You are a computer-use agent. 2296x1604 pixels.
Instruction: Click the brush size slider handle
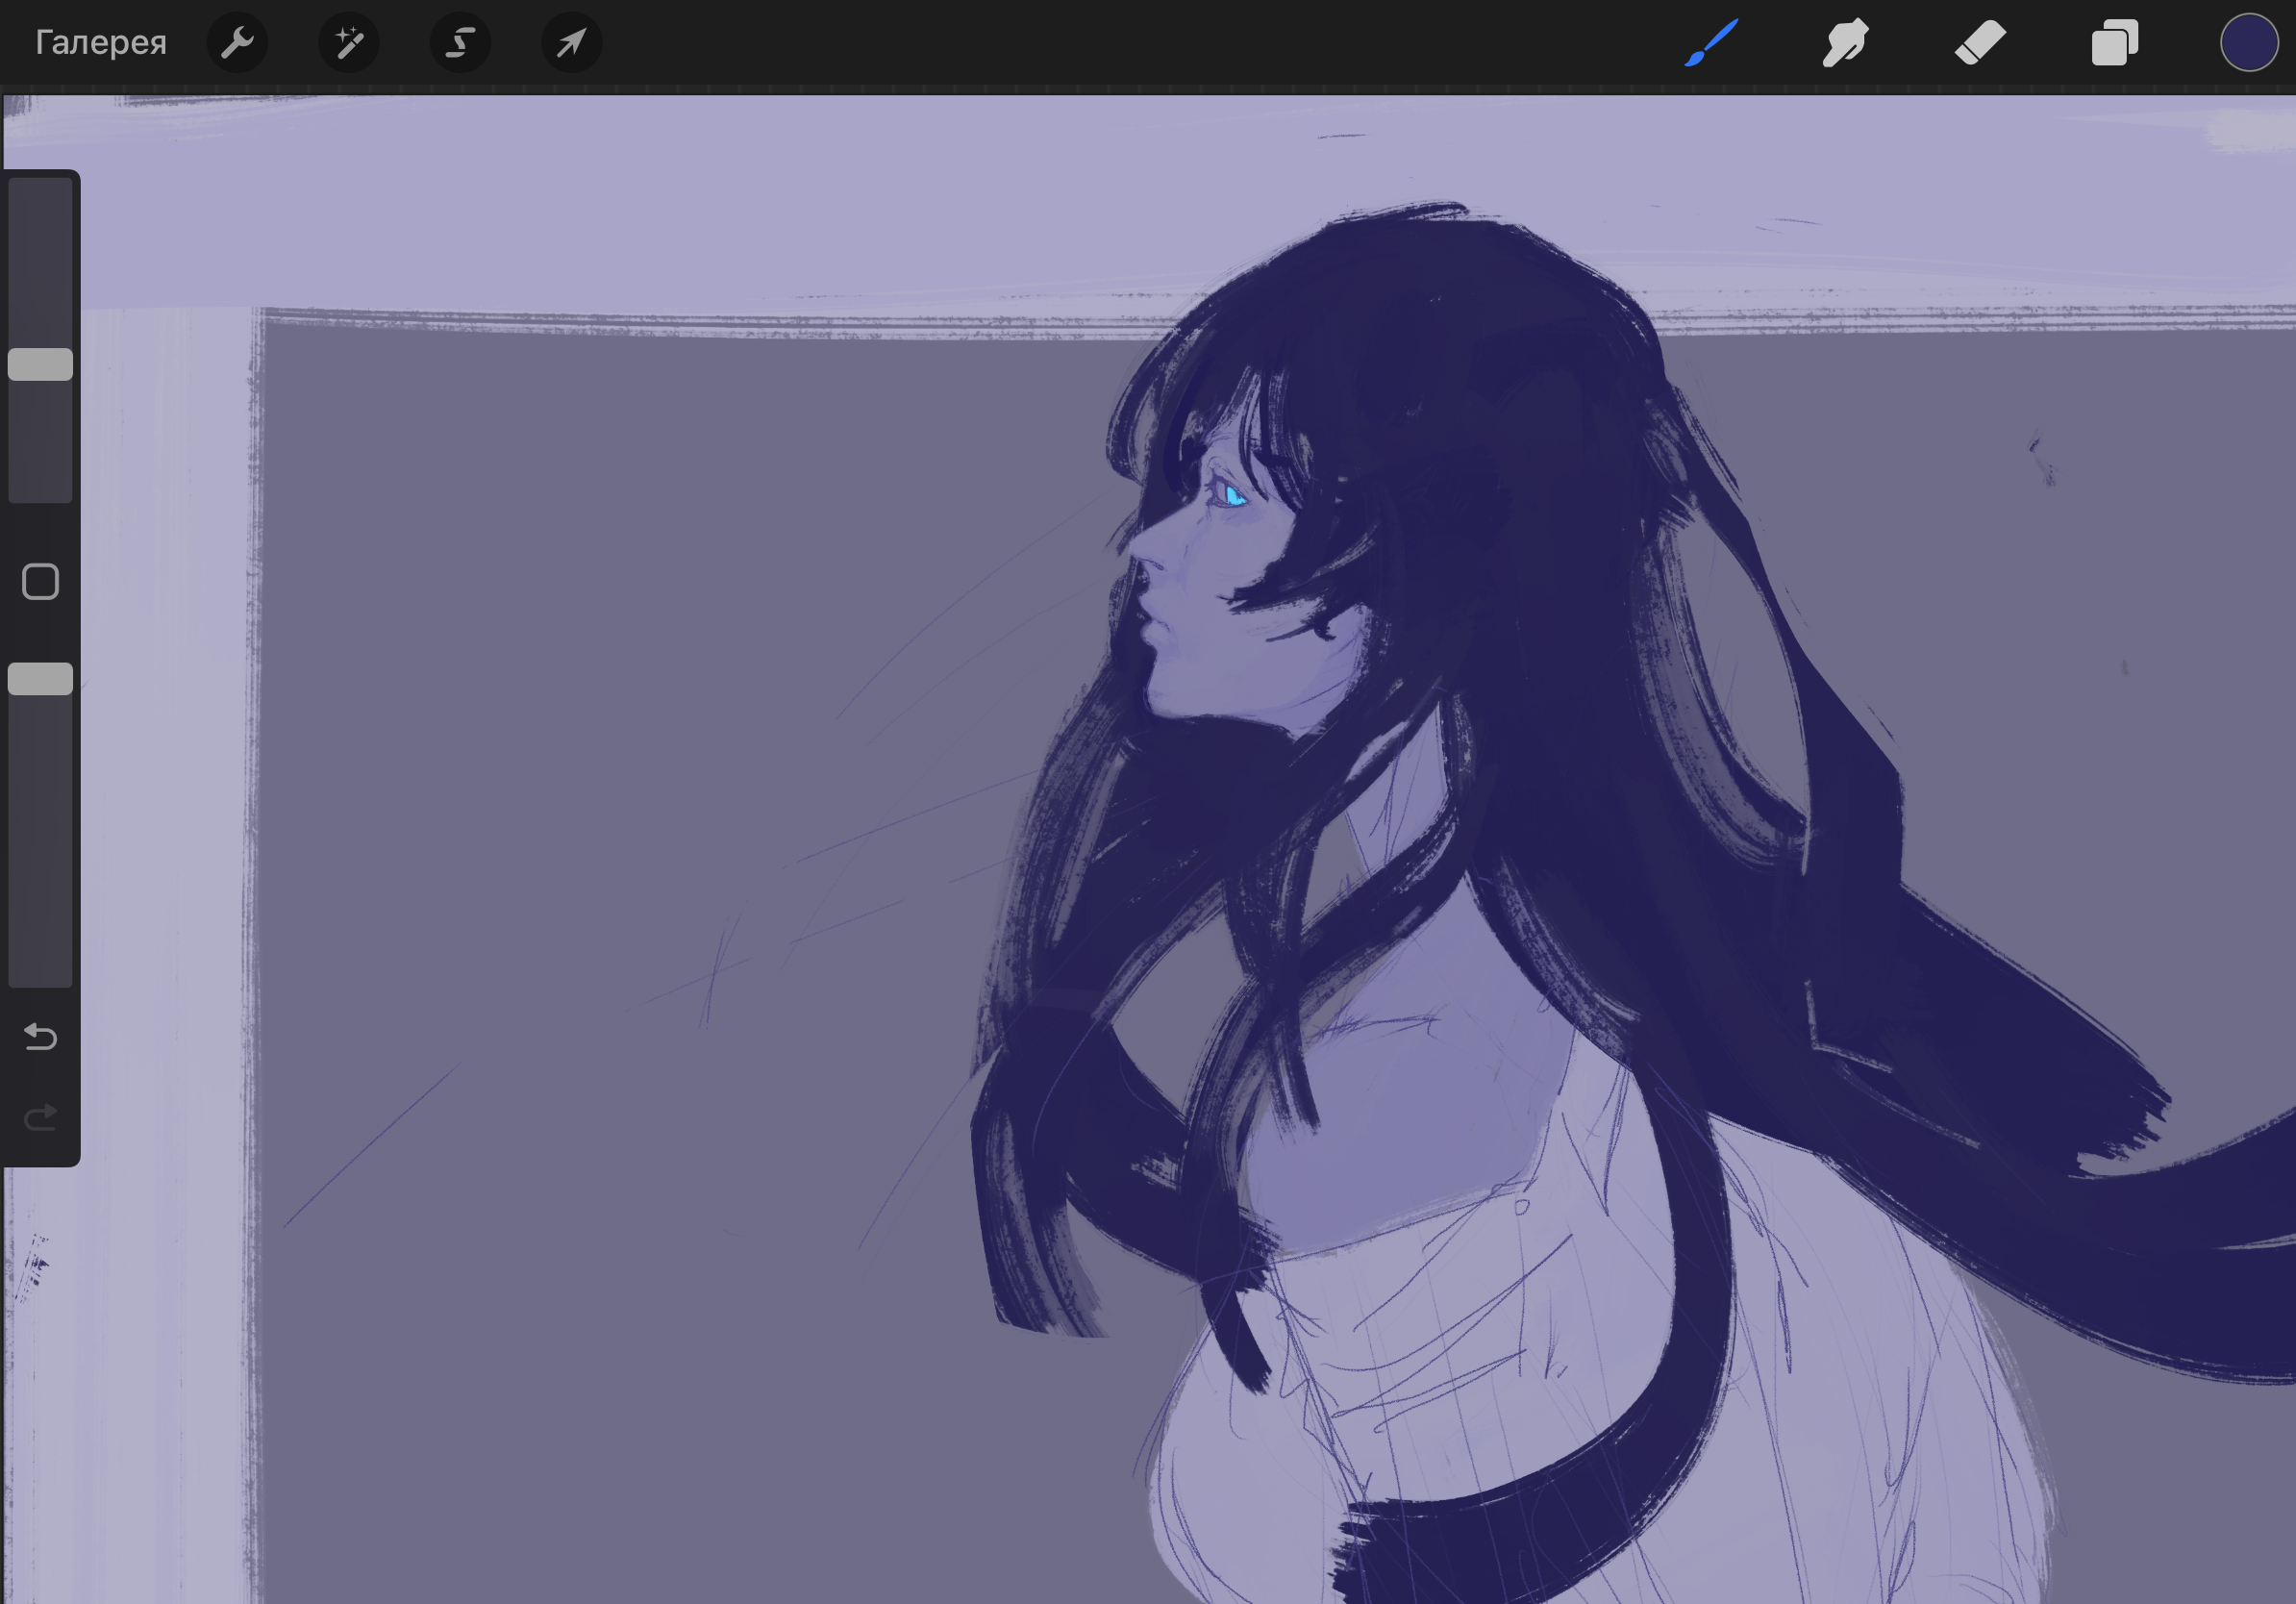[40, 364]
